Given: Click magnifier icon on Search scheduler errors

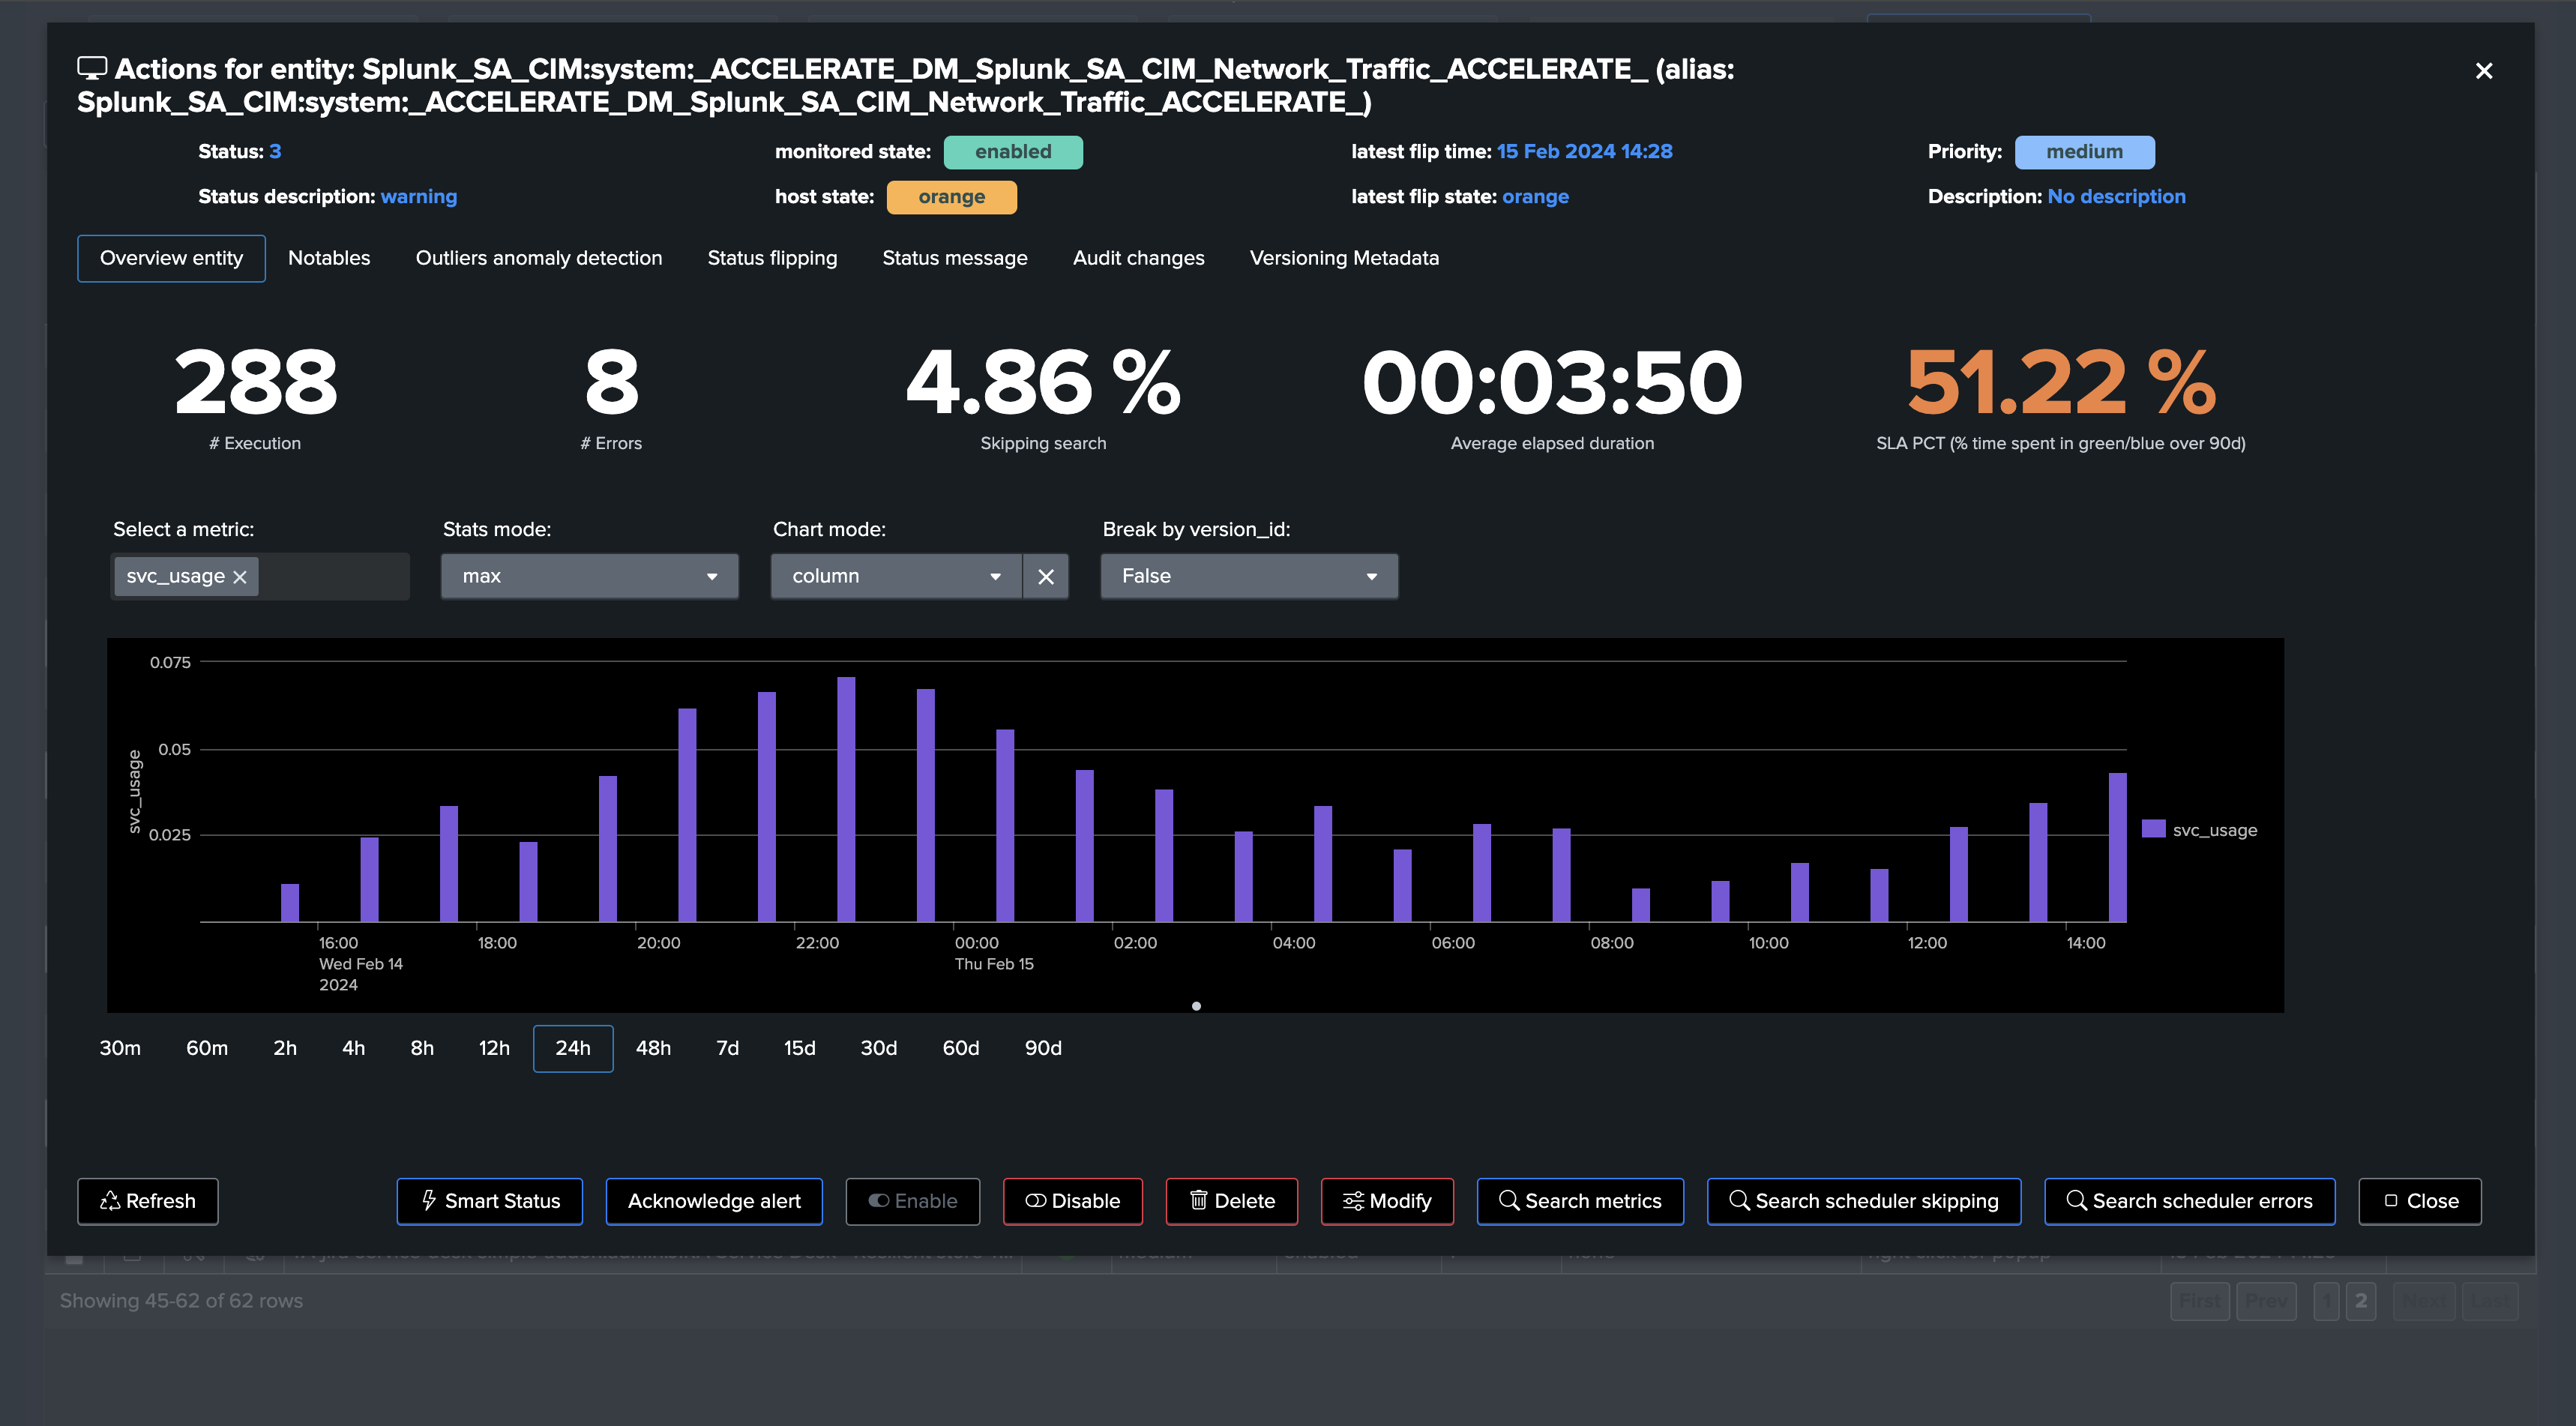Looking at the screenshot, I should pos(2076,1200).
